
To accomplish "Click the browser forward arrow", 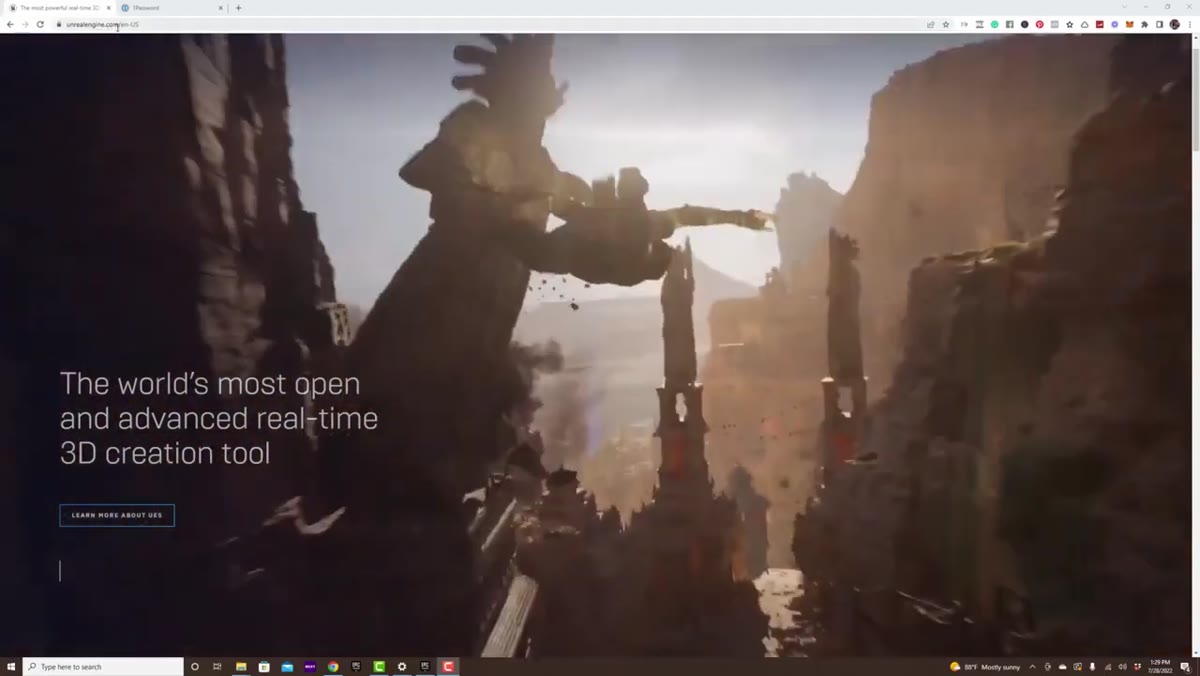I will 24,24.
